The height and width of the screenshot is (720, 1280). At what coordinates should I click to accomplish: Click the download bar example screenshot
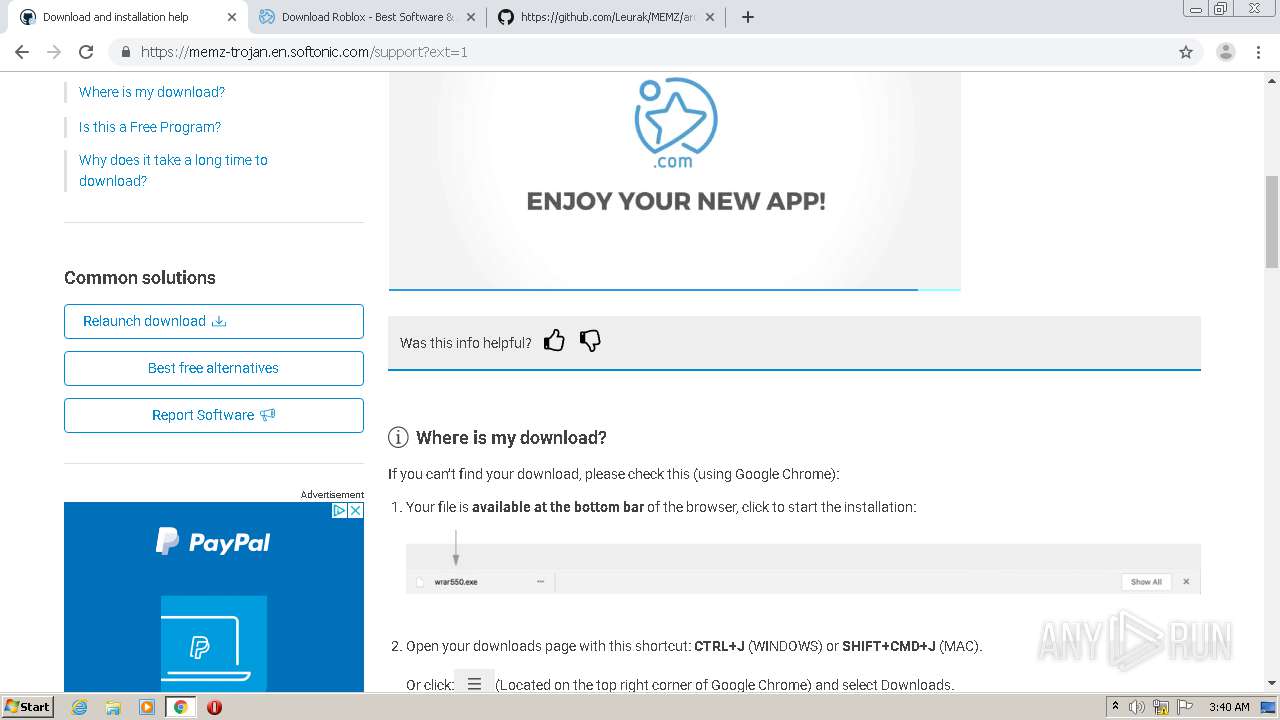803,568
